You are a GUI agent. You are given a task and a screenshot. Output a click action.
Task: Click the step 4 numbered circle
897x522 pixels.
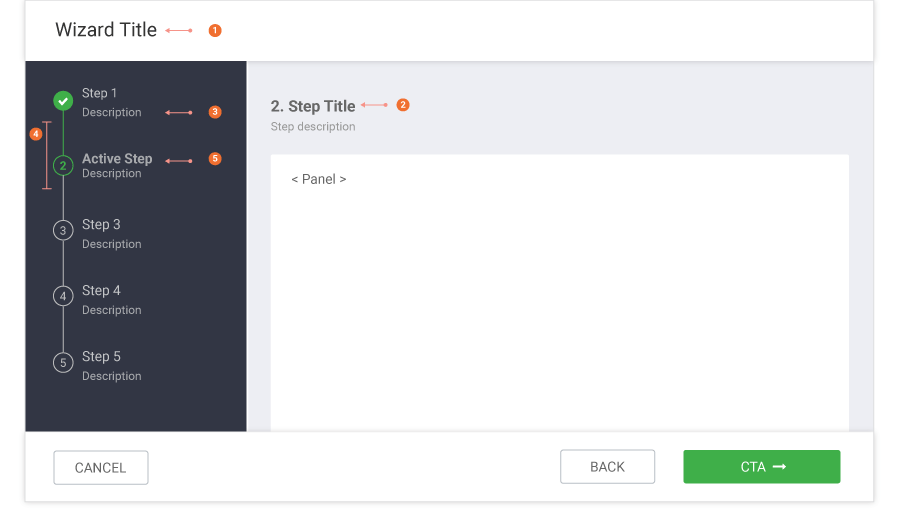pyautogui.click(x=63, y=296)
